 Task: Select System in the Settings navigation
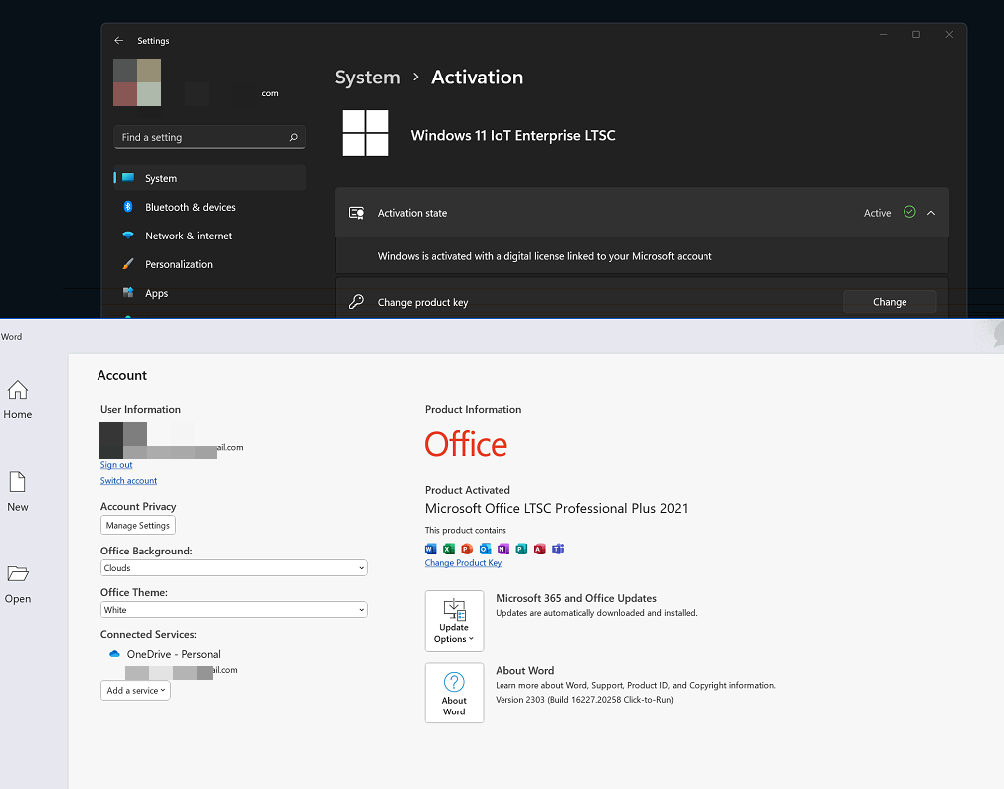pos(210,178)
